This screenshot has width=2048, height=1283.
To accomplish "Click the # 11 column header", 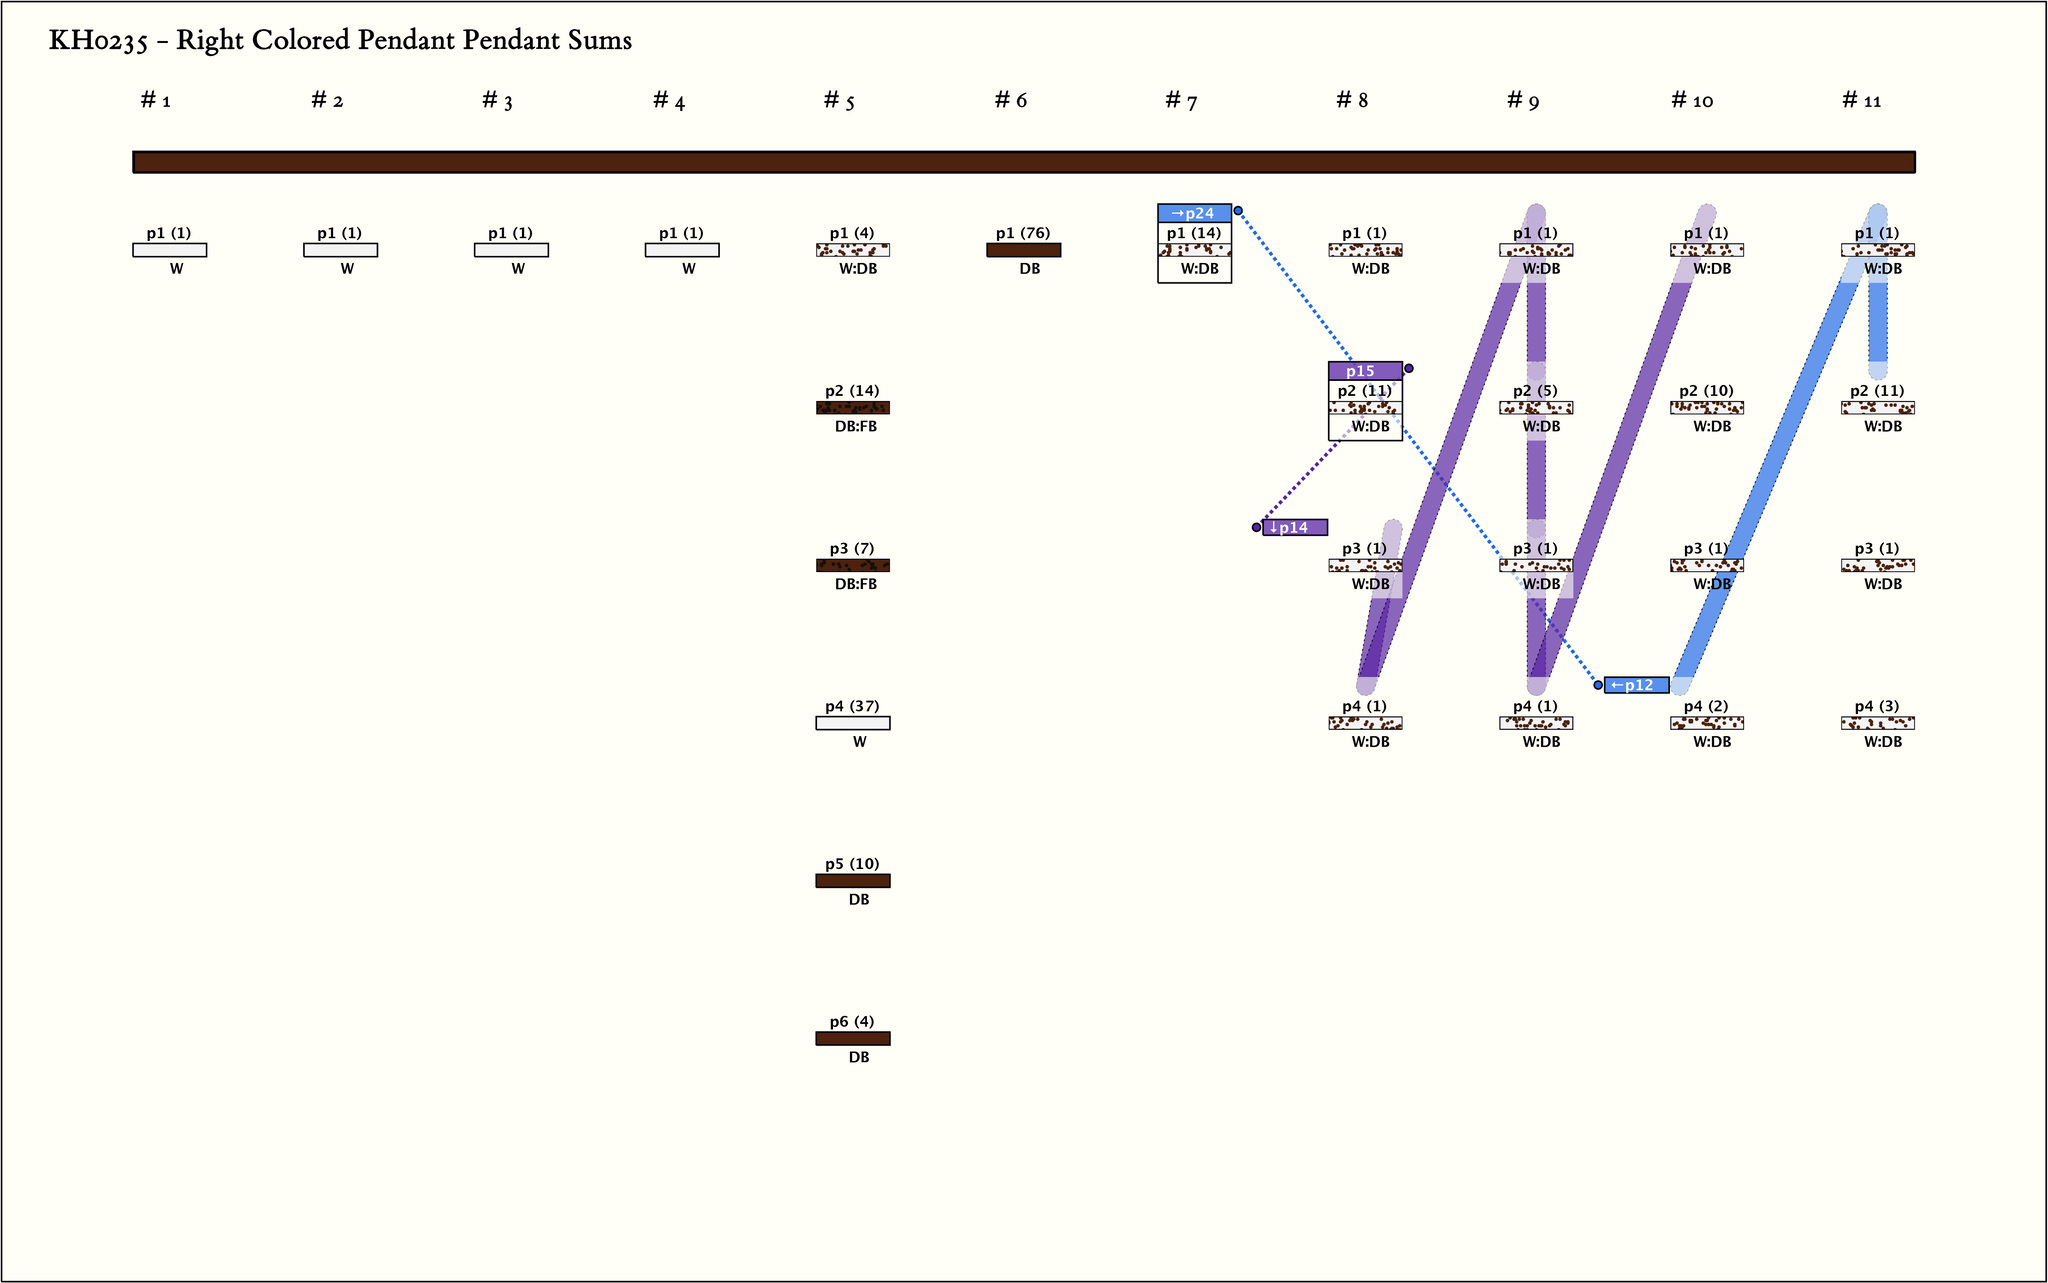I will 1861,100.
